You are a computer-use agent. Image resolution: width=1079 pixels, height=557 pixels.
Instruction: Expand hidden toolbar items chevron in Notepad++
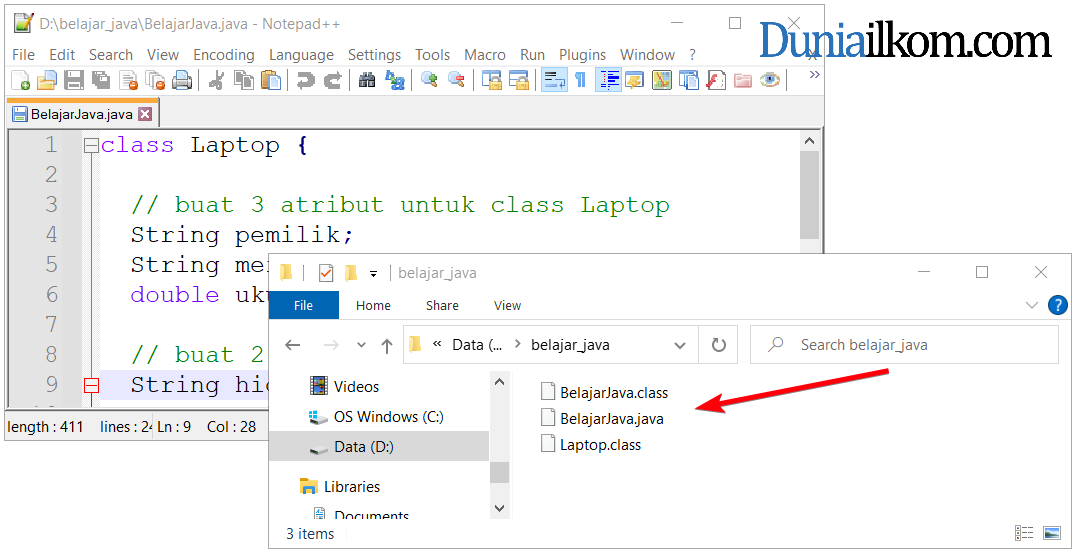[x=815, y=74]
